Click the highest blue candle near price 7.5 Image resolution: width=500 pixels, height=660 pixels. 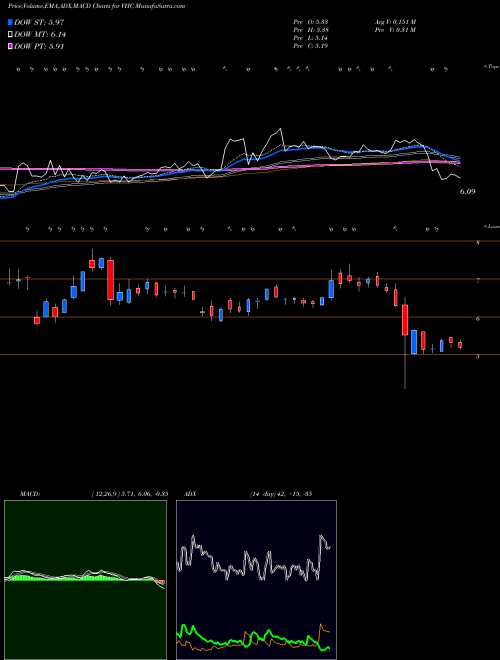click(x=101, y=263)
